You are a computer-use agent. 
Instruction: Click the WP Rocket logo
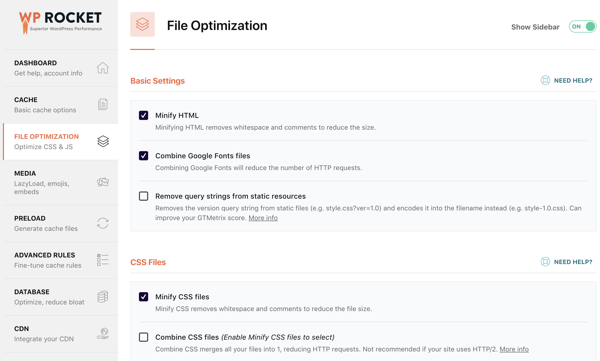pos(60,22)
